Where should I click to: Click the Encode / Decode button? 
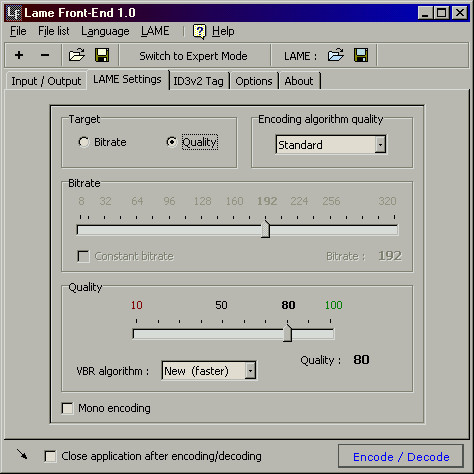(x=401, y=456)
